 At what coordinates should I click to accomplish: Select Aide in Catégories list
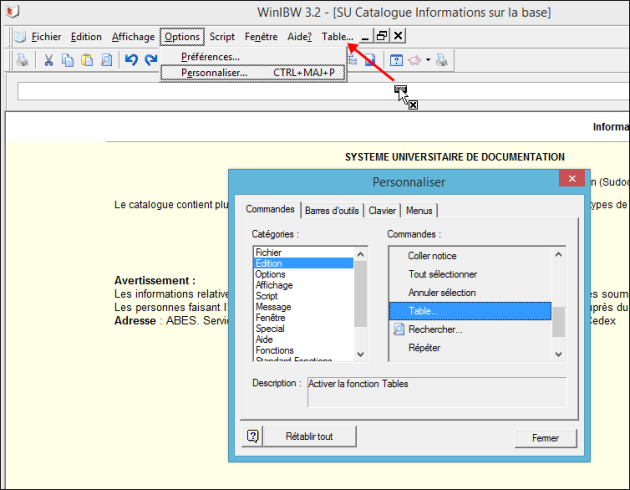[x=304, y=339]
